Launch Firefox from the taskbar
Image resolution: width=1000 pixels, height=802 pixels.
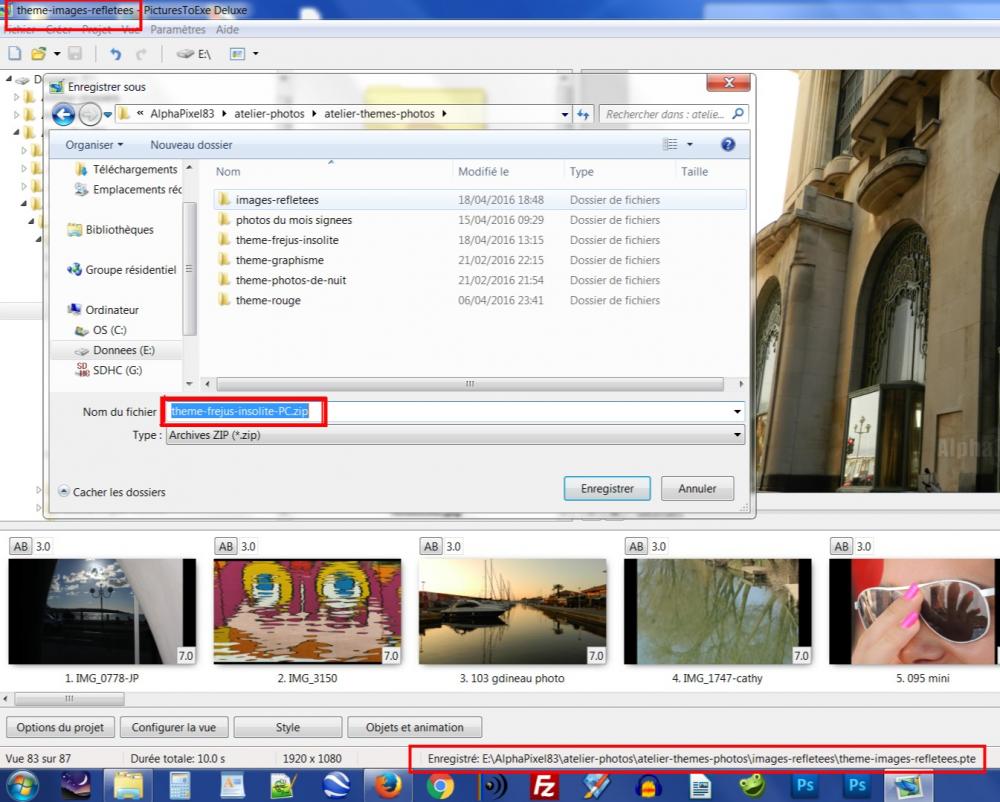click(x=388, y=785)
